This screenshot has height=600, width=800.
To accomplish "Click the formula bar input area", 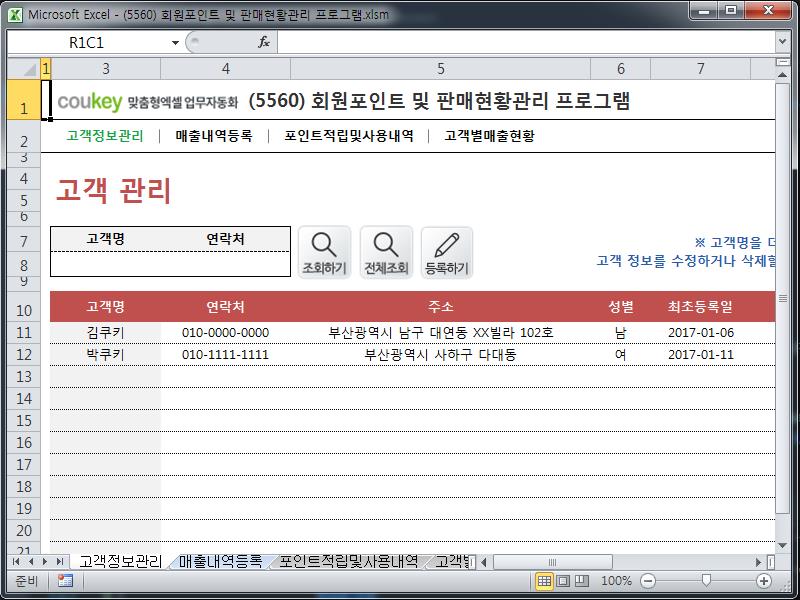I will pyautogui.click(x=526, y=42).
